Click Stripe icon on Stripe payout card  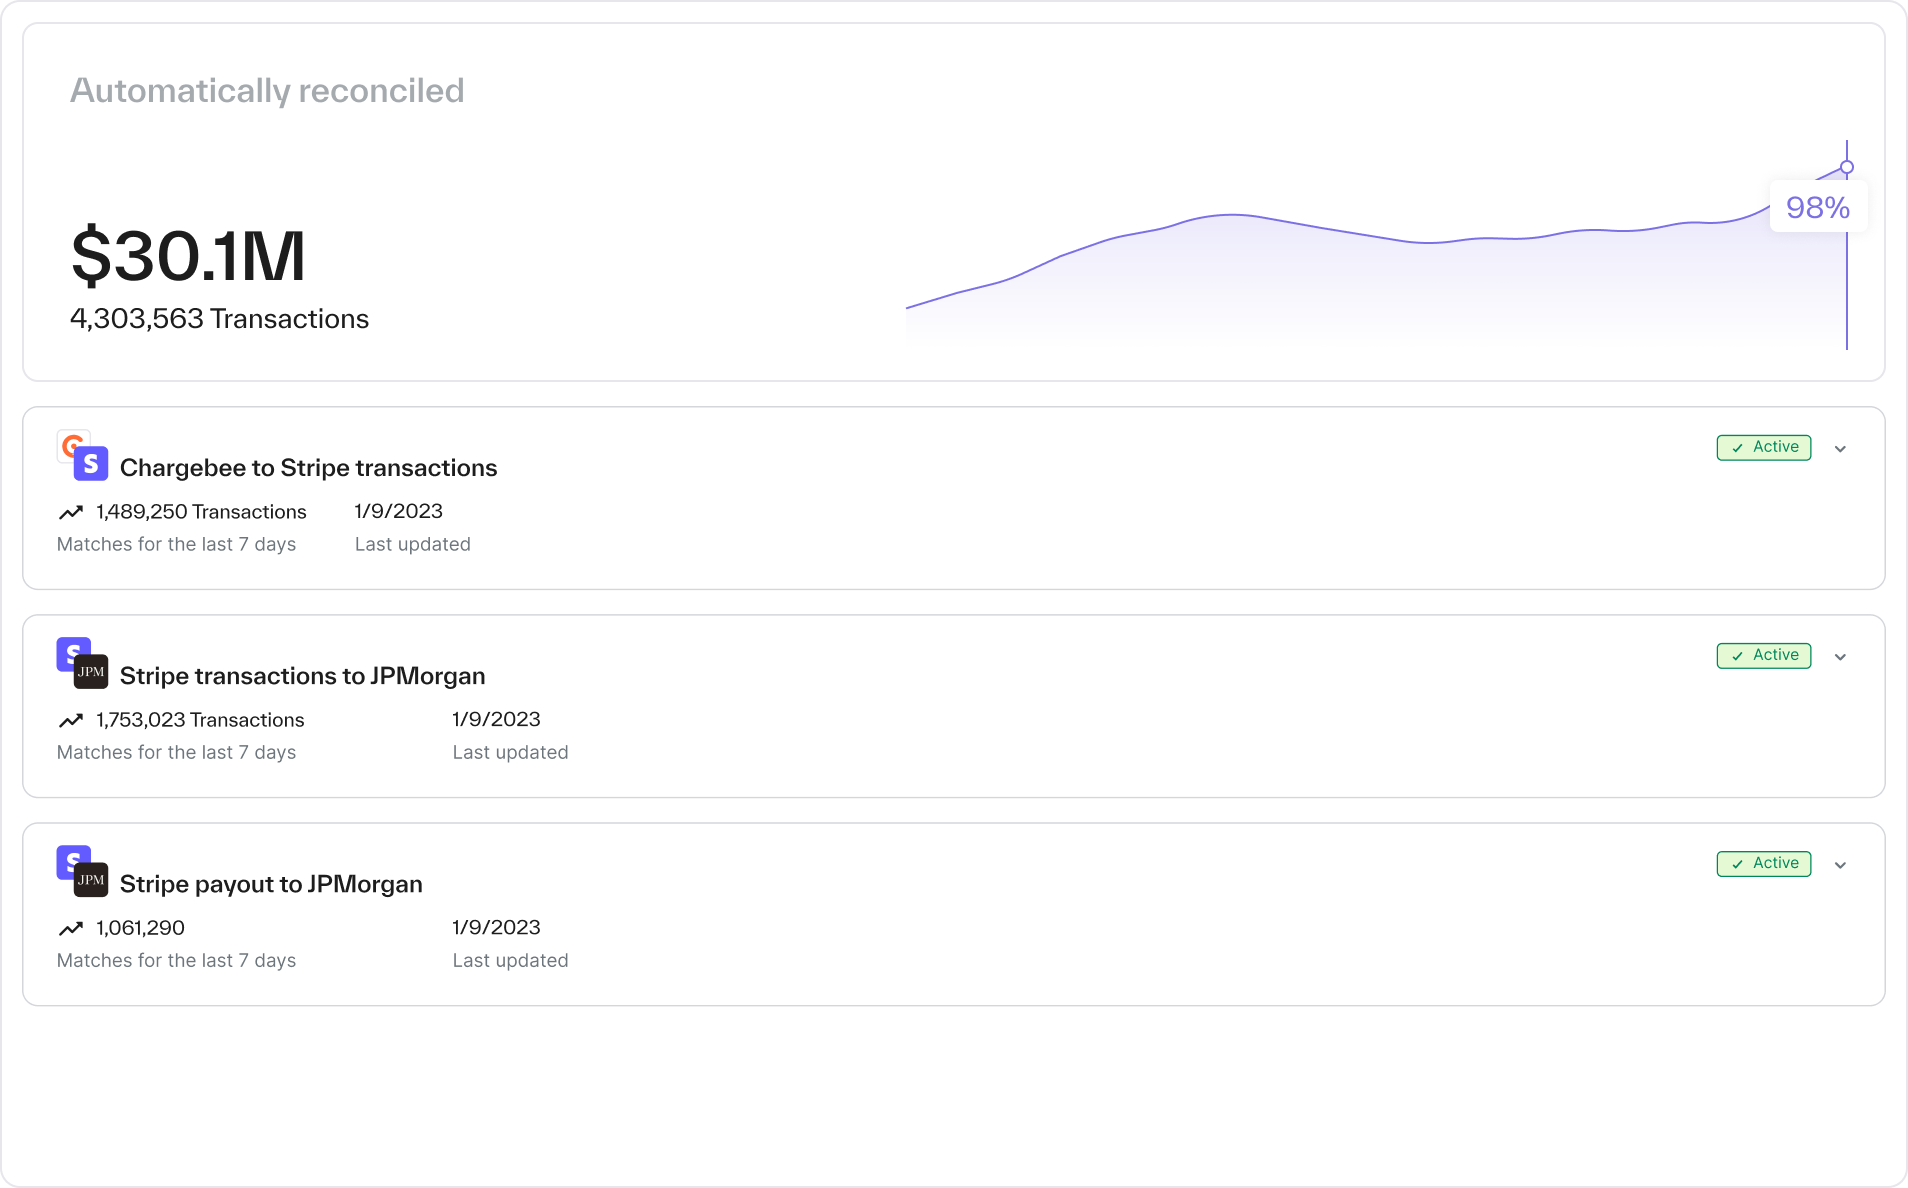pos(68,858)
